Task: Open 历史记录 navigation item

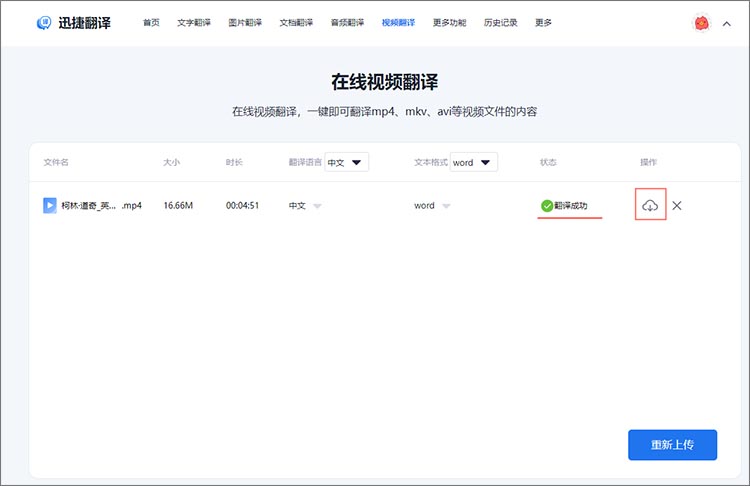Action: 500,22
